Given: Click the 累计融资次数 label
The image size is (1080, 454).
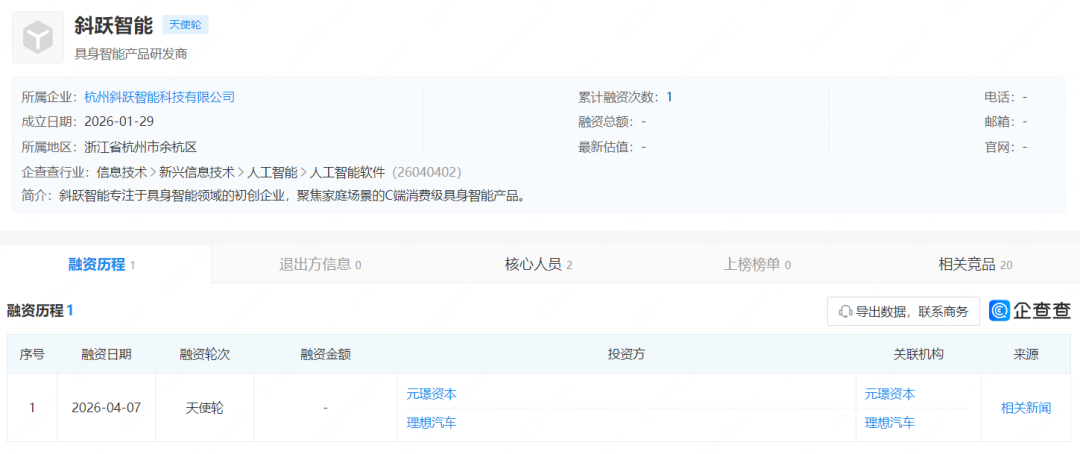Looking at the screenshot, I should point(619,97).
